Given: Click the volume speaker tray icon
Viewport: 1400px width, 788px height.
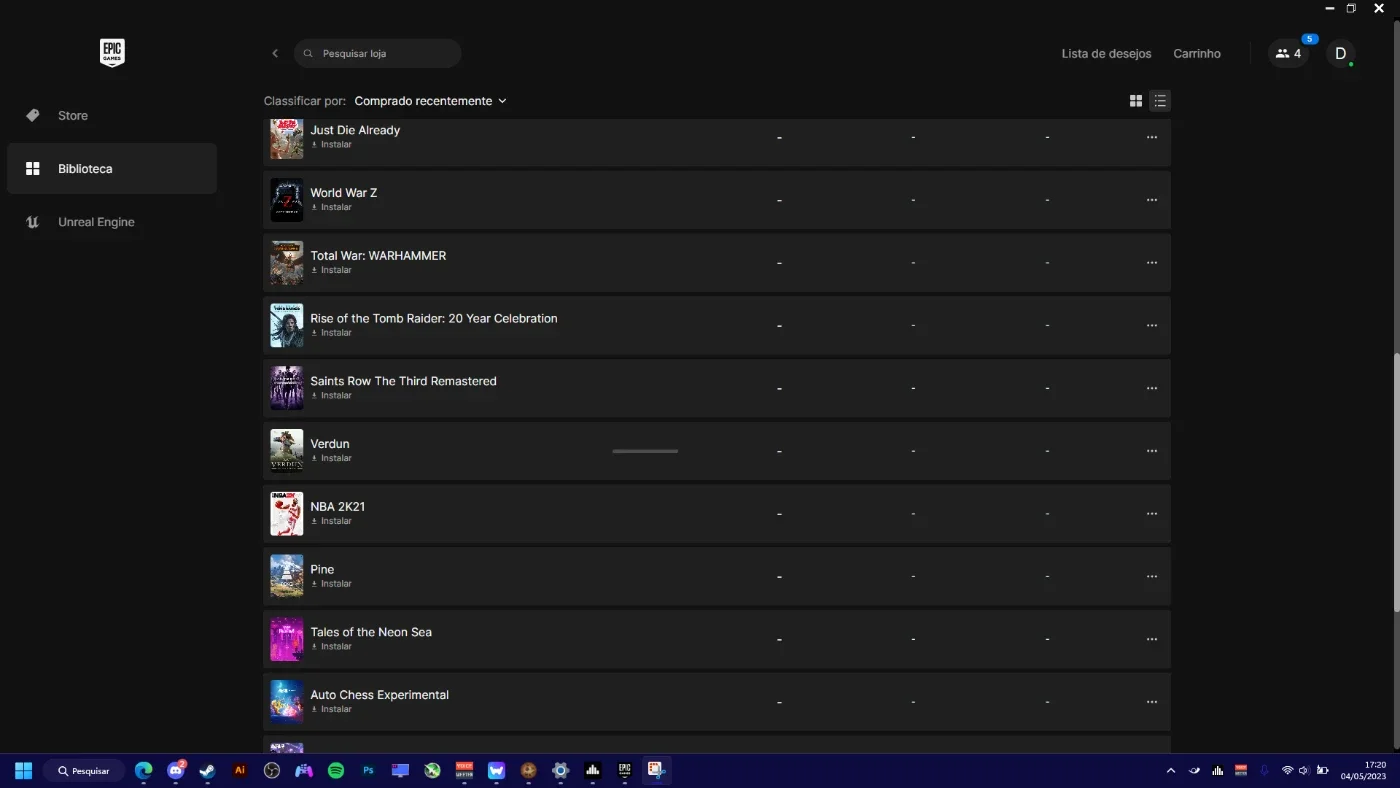Looking at the screenshot, I should point(1304,771).
